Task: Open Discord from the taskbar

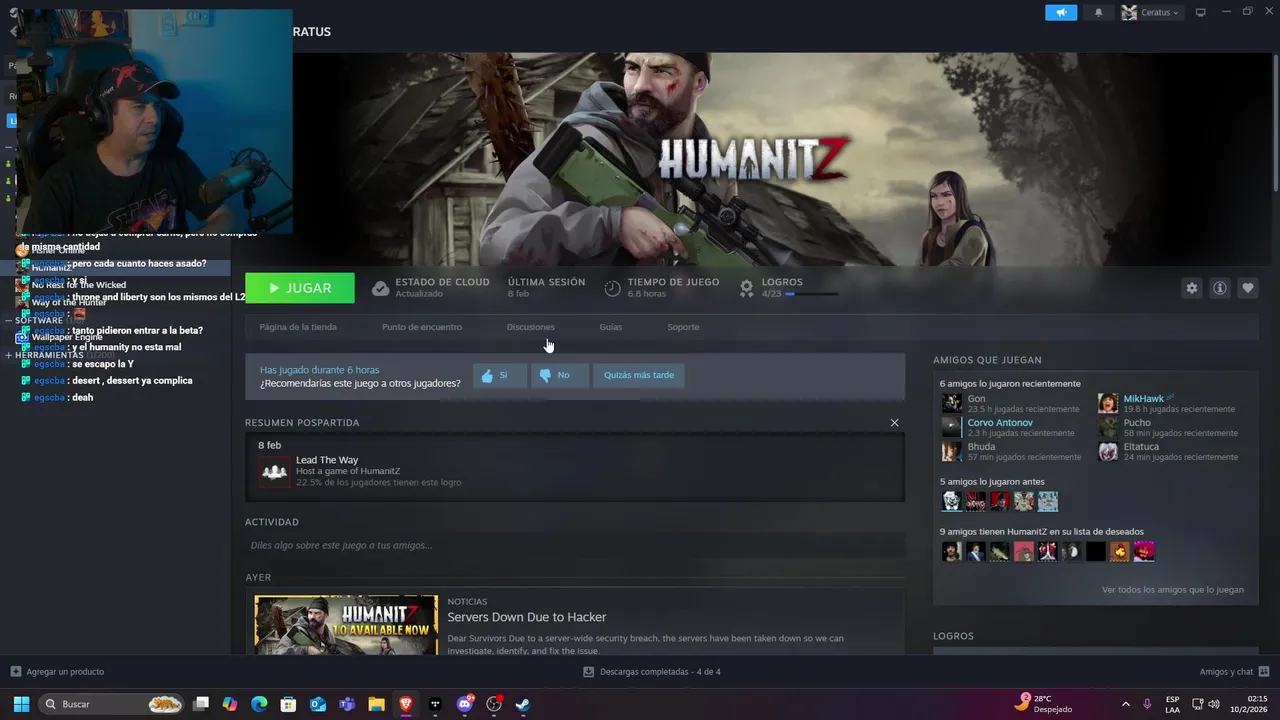Action: click(464, 704)
